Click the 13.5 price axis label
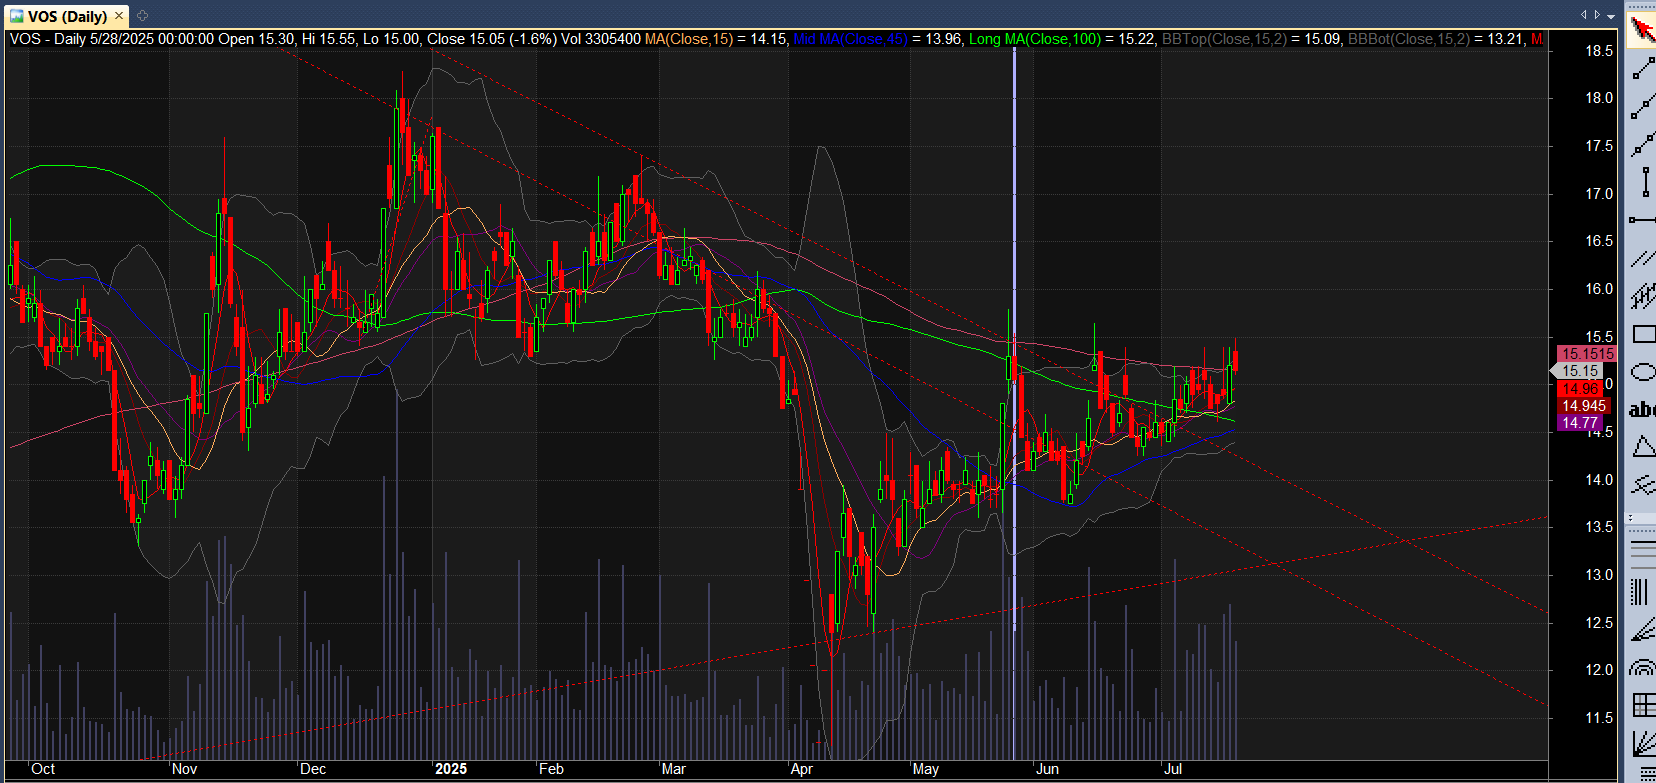This screenshot has width=1656, height=783. tap(1599, 527)
